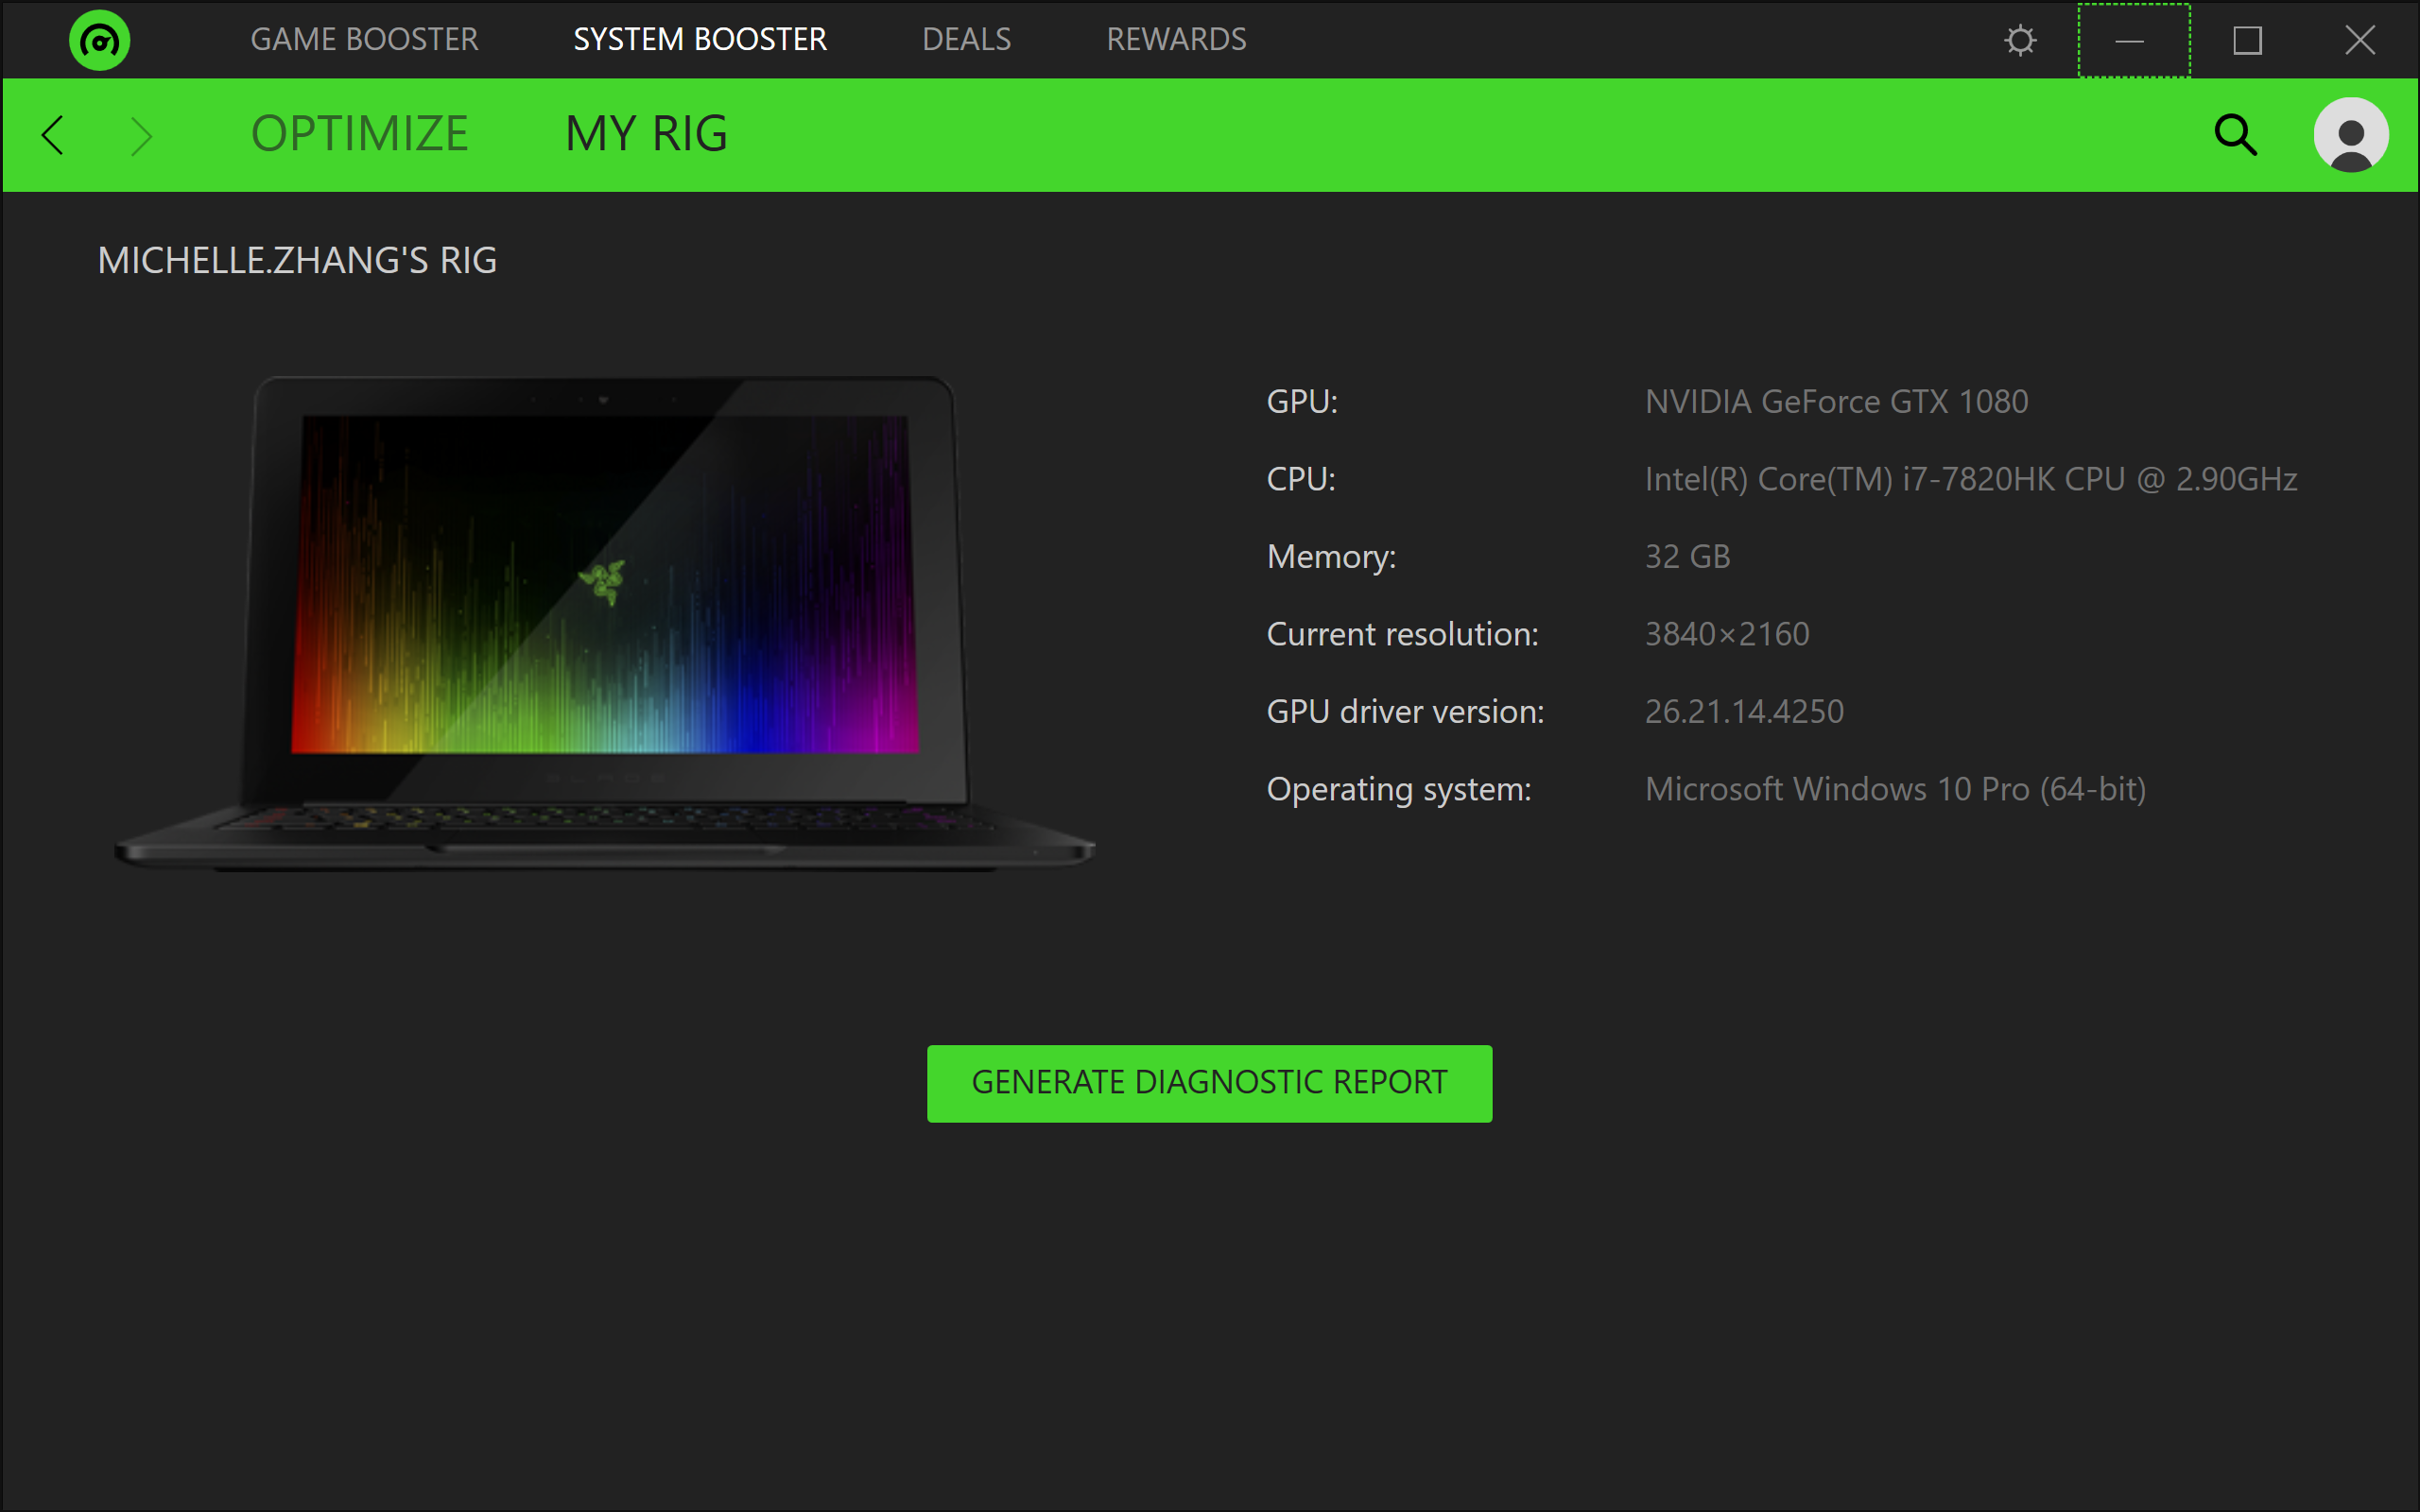The width and height of the screenshot is (2420, 1512).
Task: Click the Memory: label
Action: click(x=1331, y=557)
